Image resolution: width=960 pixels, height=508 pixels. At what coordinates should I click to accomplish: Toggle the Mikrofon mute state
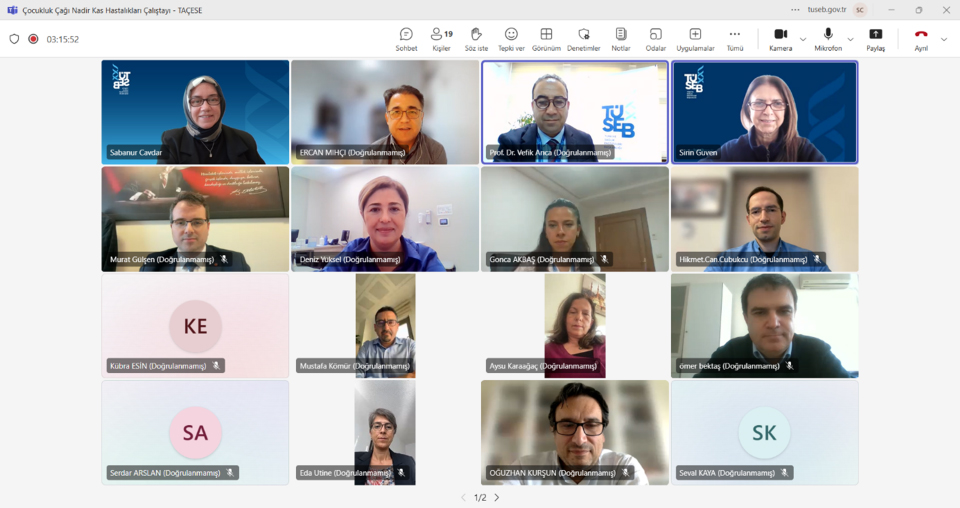pyautogui.click(x=828, y=39)
